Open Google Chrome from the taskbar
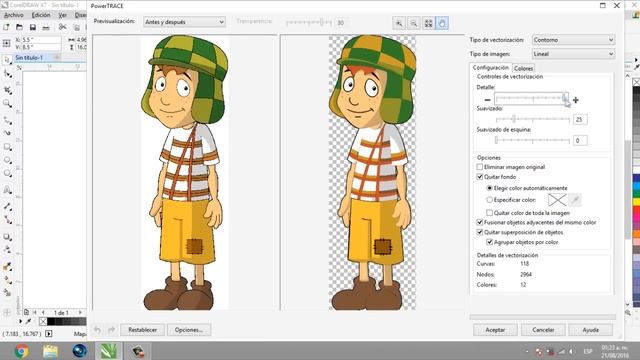640x360 pixels. coord(22,351)
